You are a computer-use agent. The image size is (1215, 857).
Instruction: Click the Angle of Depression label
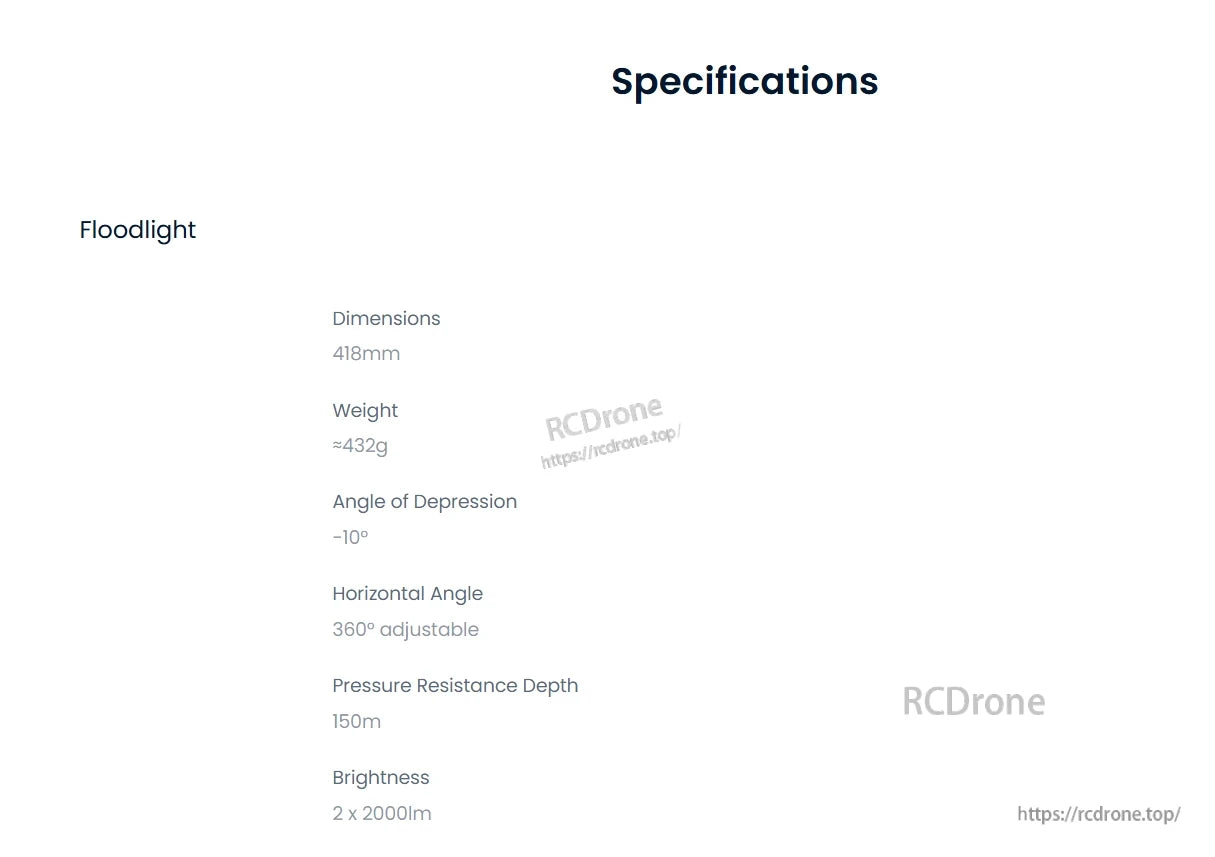tap(424, 502)
